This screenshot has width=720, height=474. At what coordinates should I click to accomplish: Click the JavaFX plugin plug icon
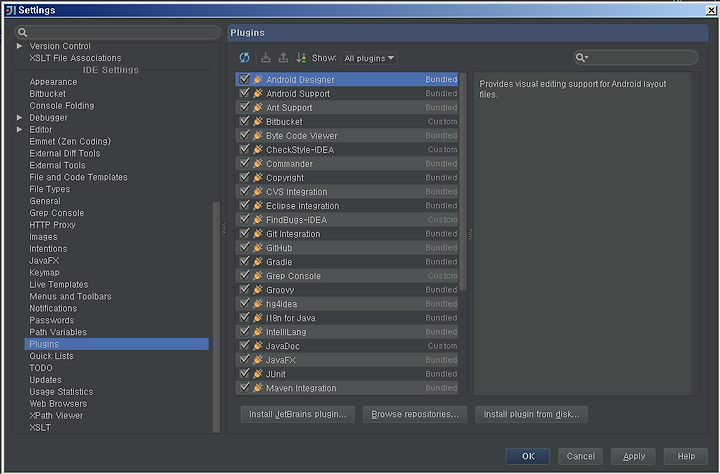pyautogui.click(x=258, y=360)
